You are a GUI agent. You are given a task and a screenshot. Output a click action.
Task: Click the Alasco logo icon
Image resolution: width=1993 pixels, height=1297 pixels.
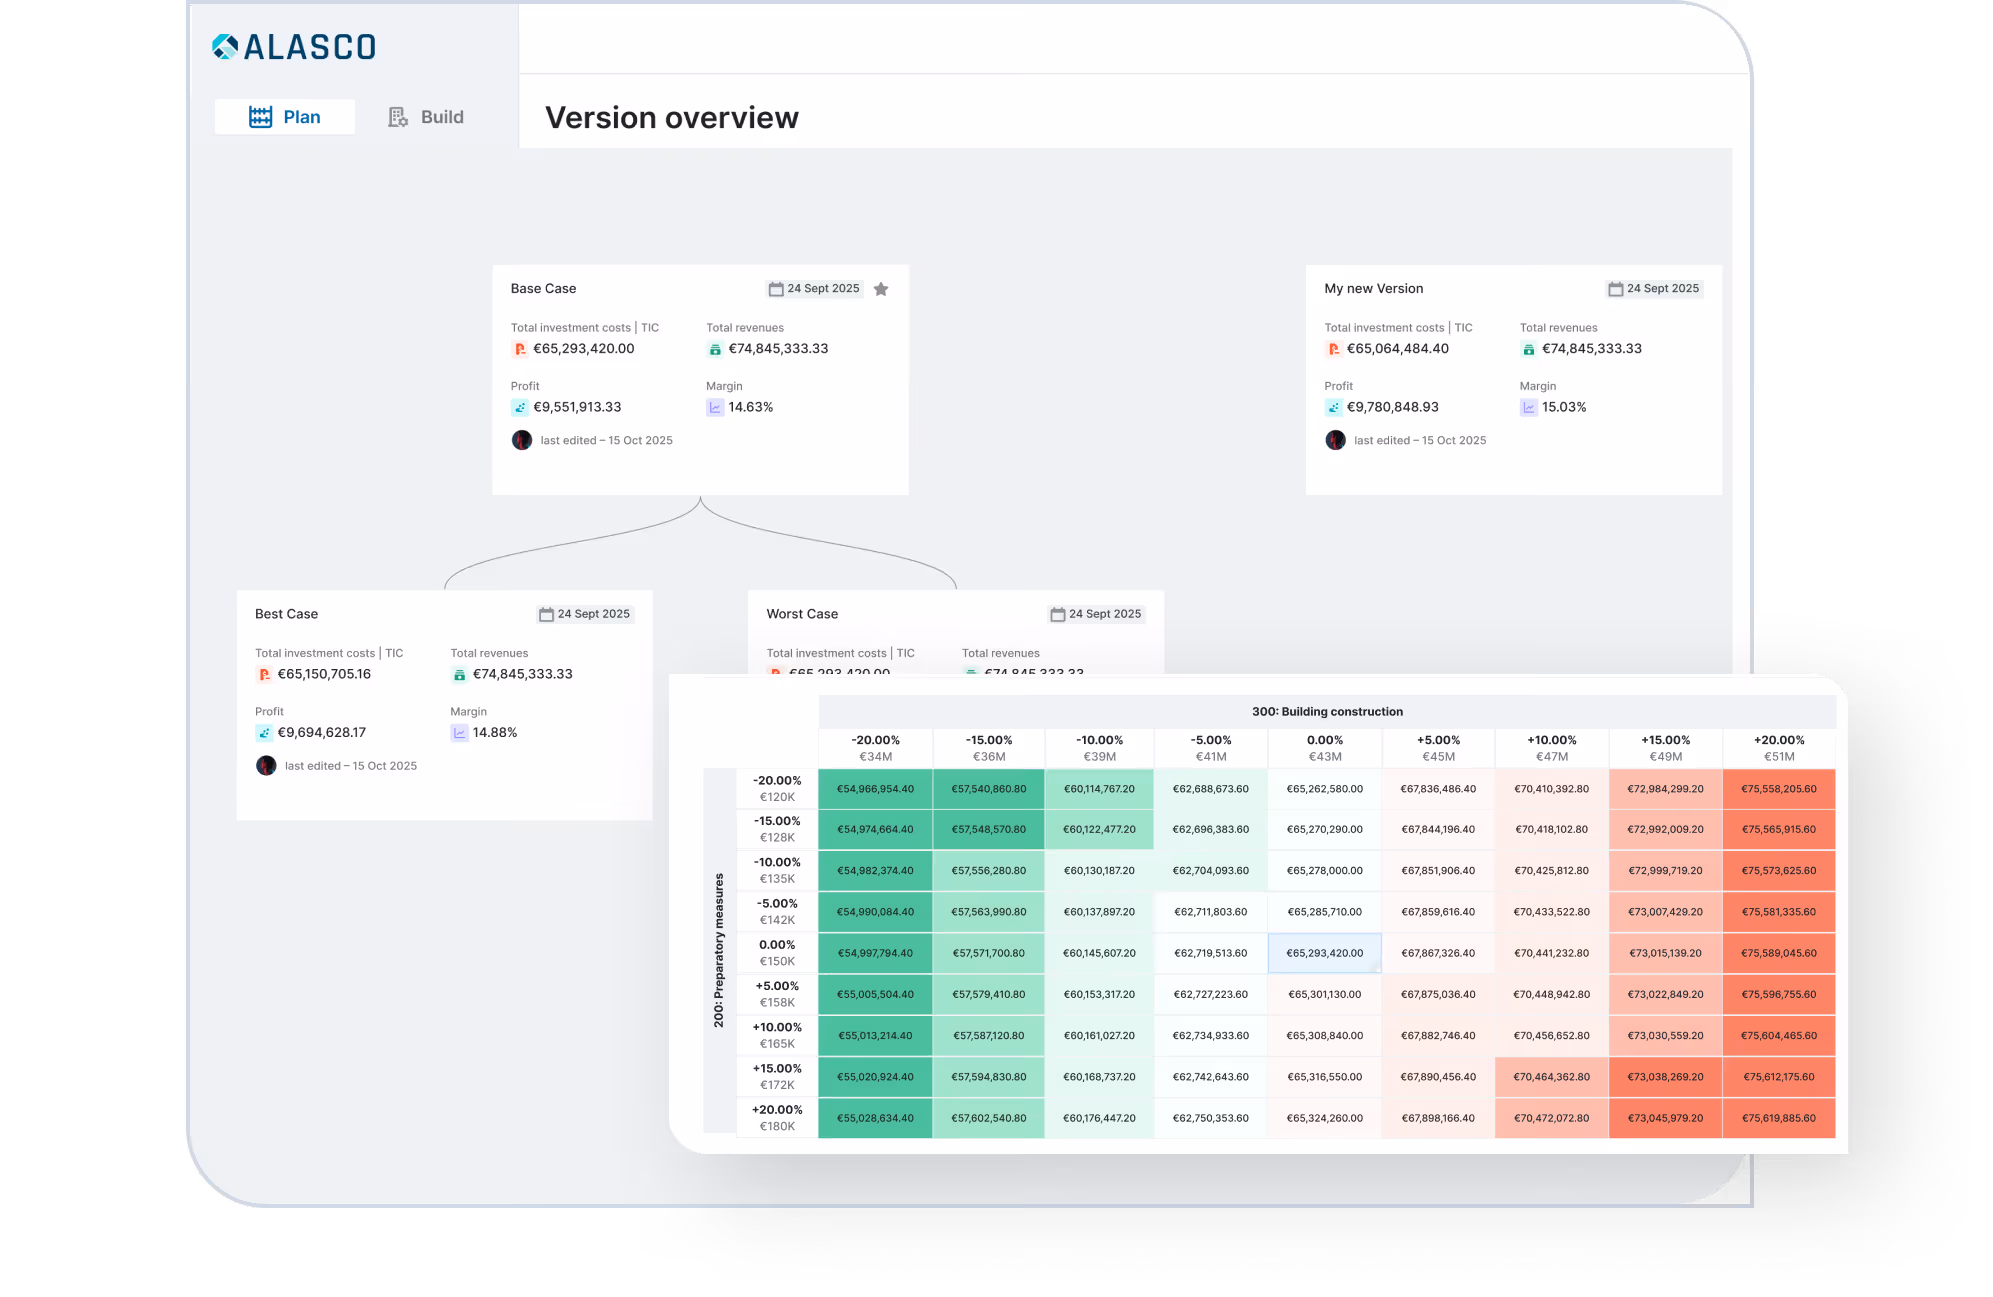point(225,47)
